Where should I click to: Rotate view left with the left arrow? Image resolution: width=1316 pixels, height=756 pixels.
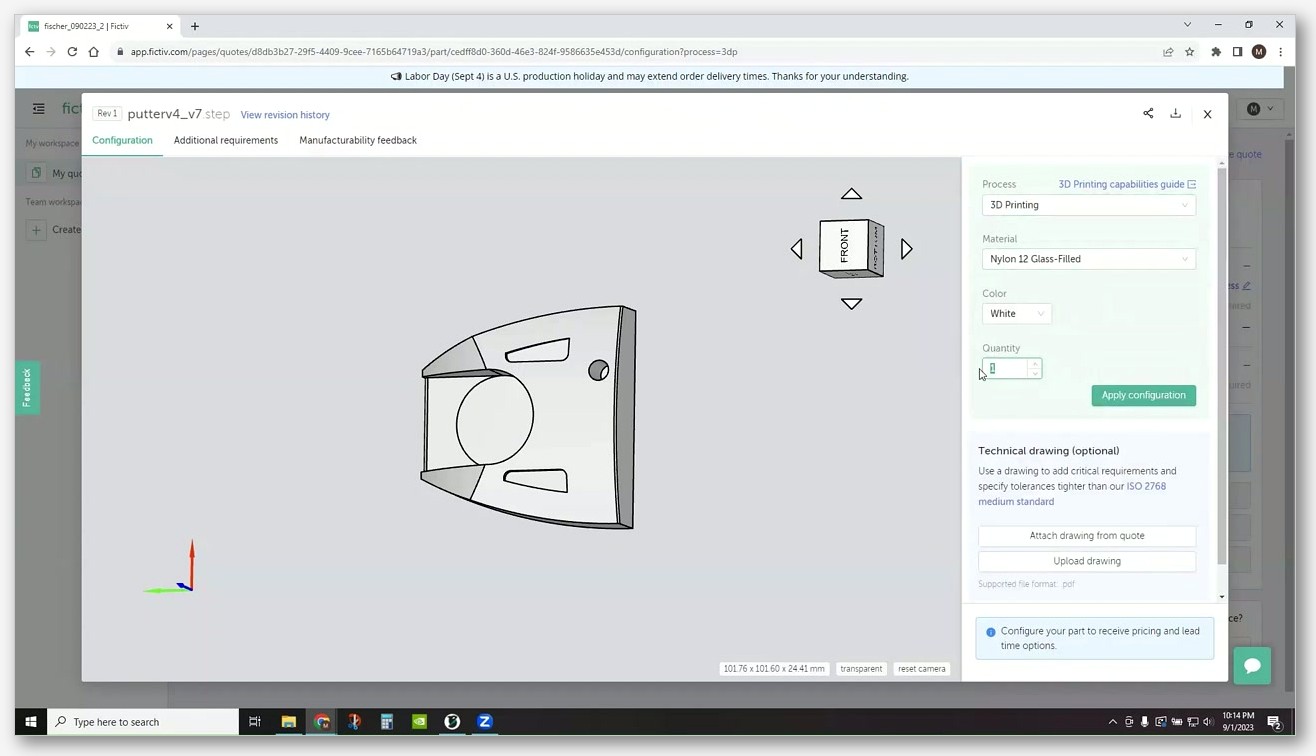pos(797,249)
